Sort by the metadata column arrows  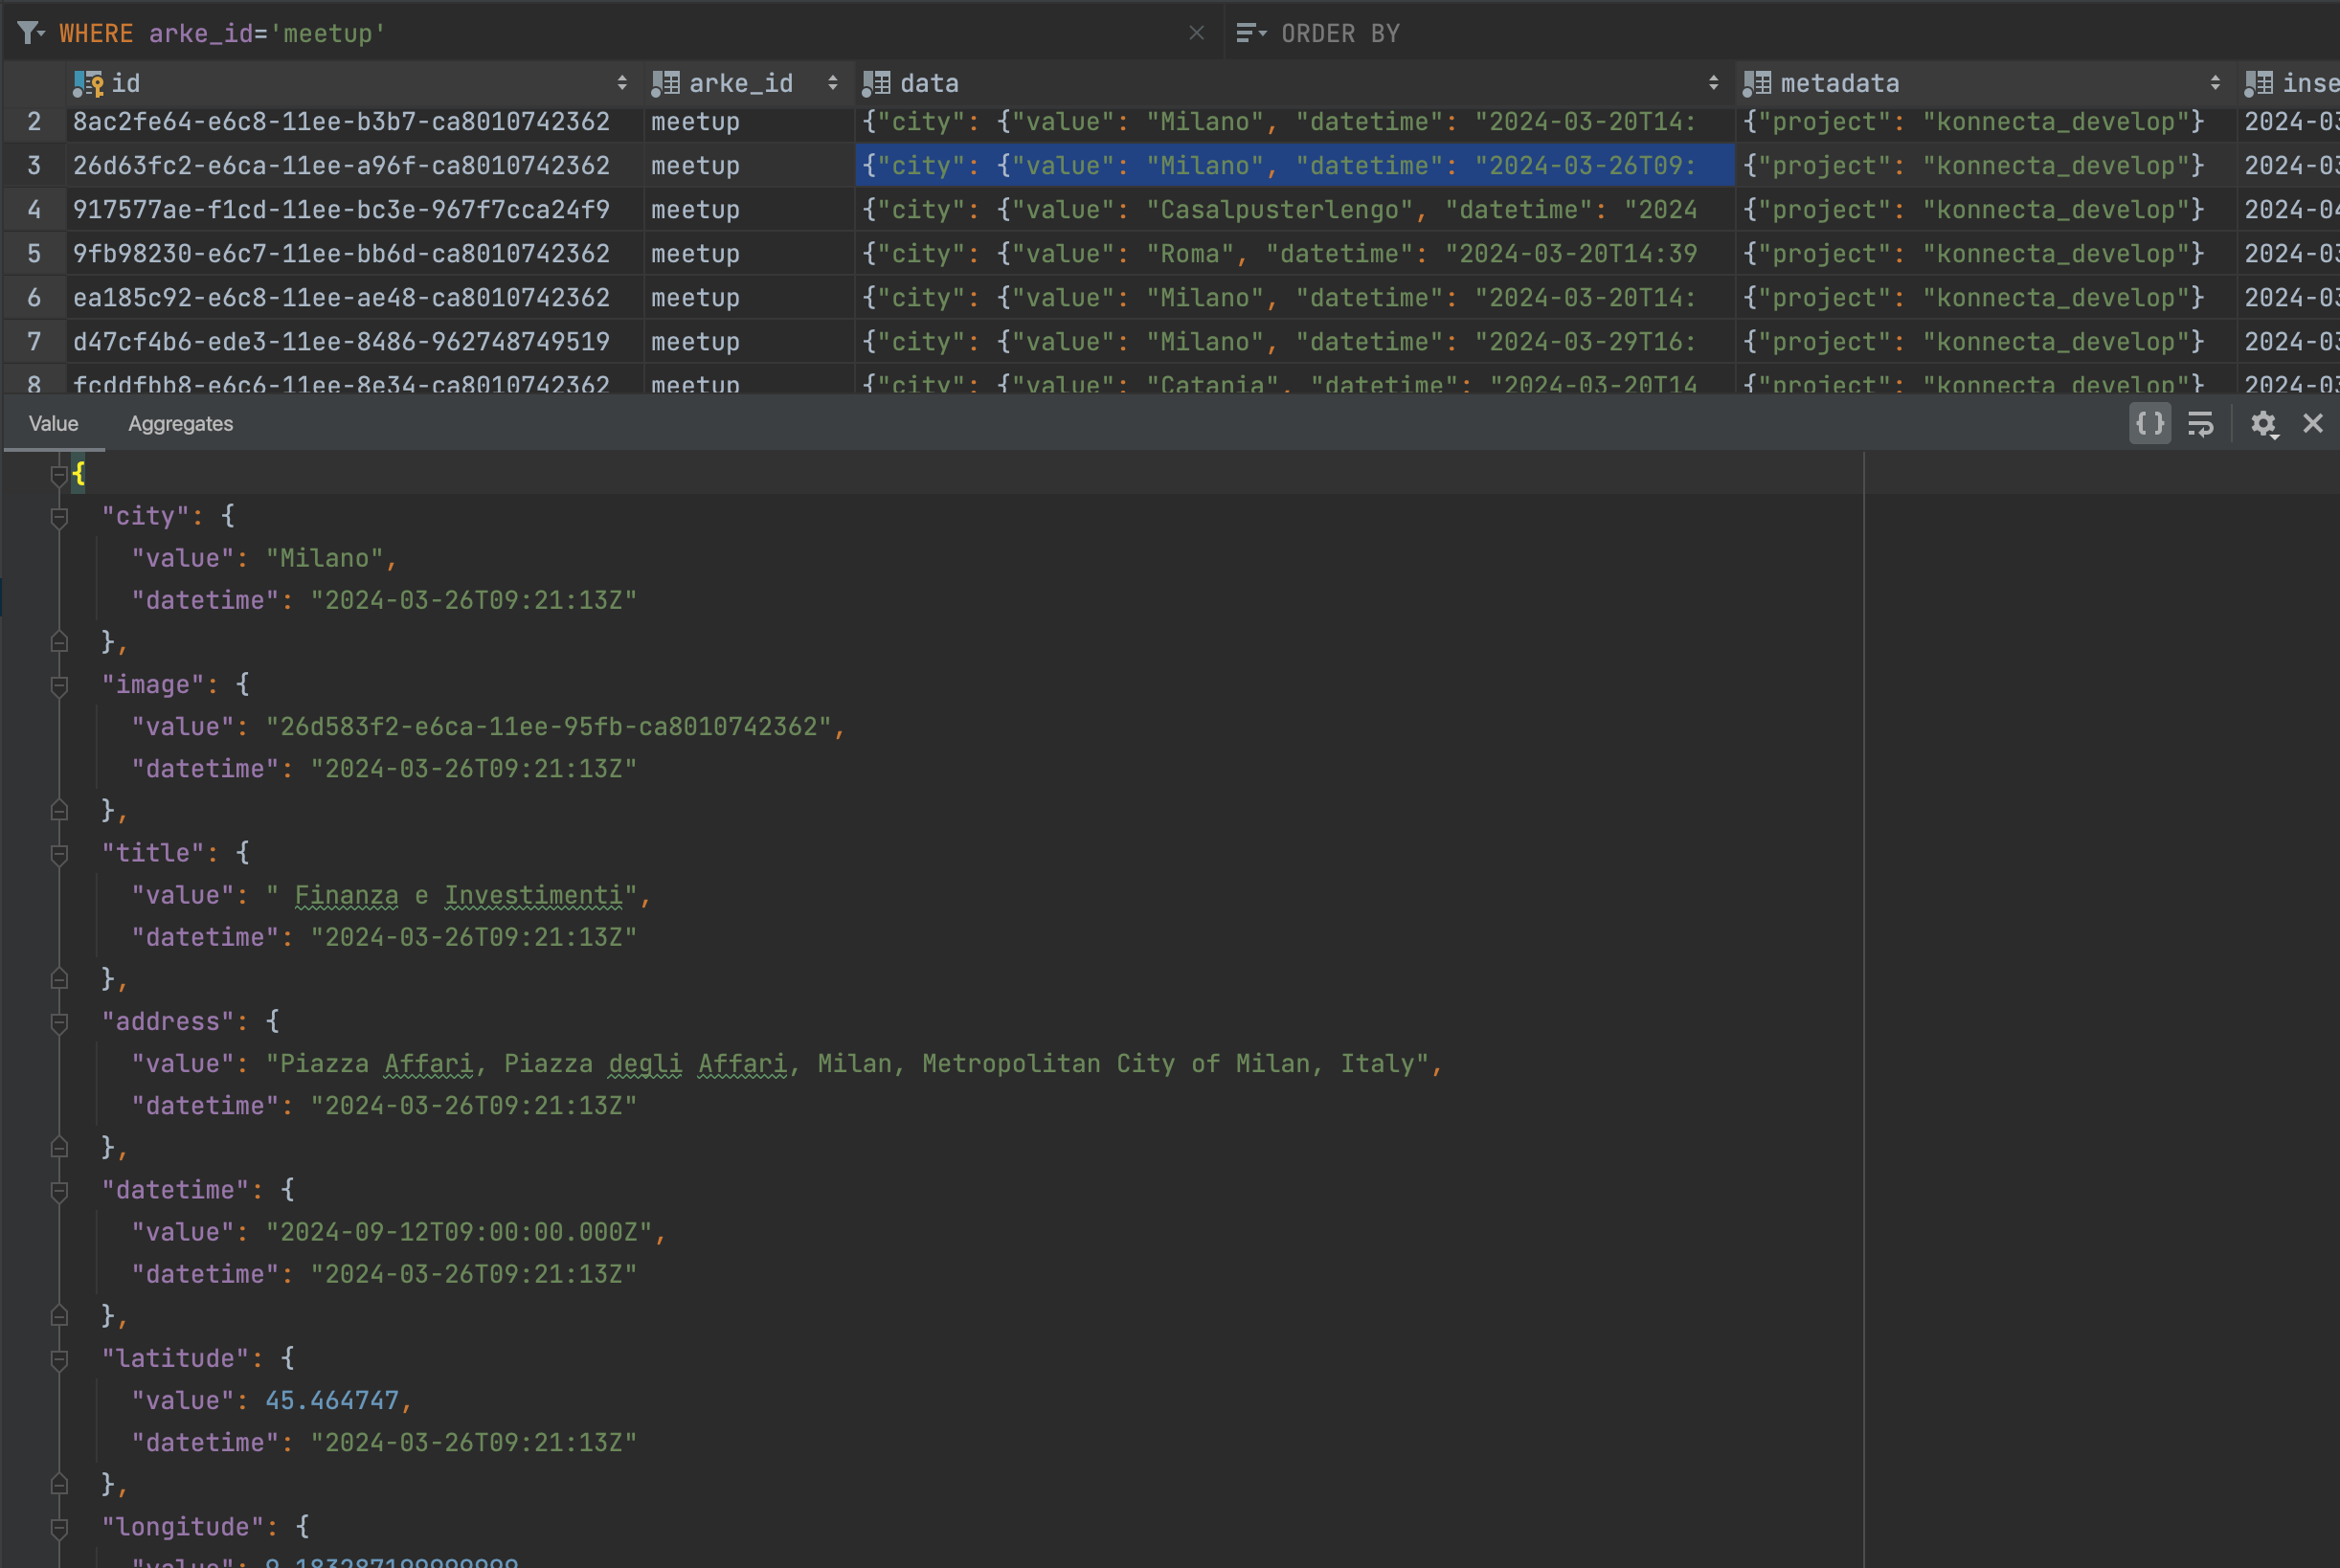[x=2214, y=84]
